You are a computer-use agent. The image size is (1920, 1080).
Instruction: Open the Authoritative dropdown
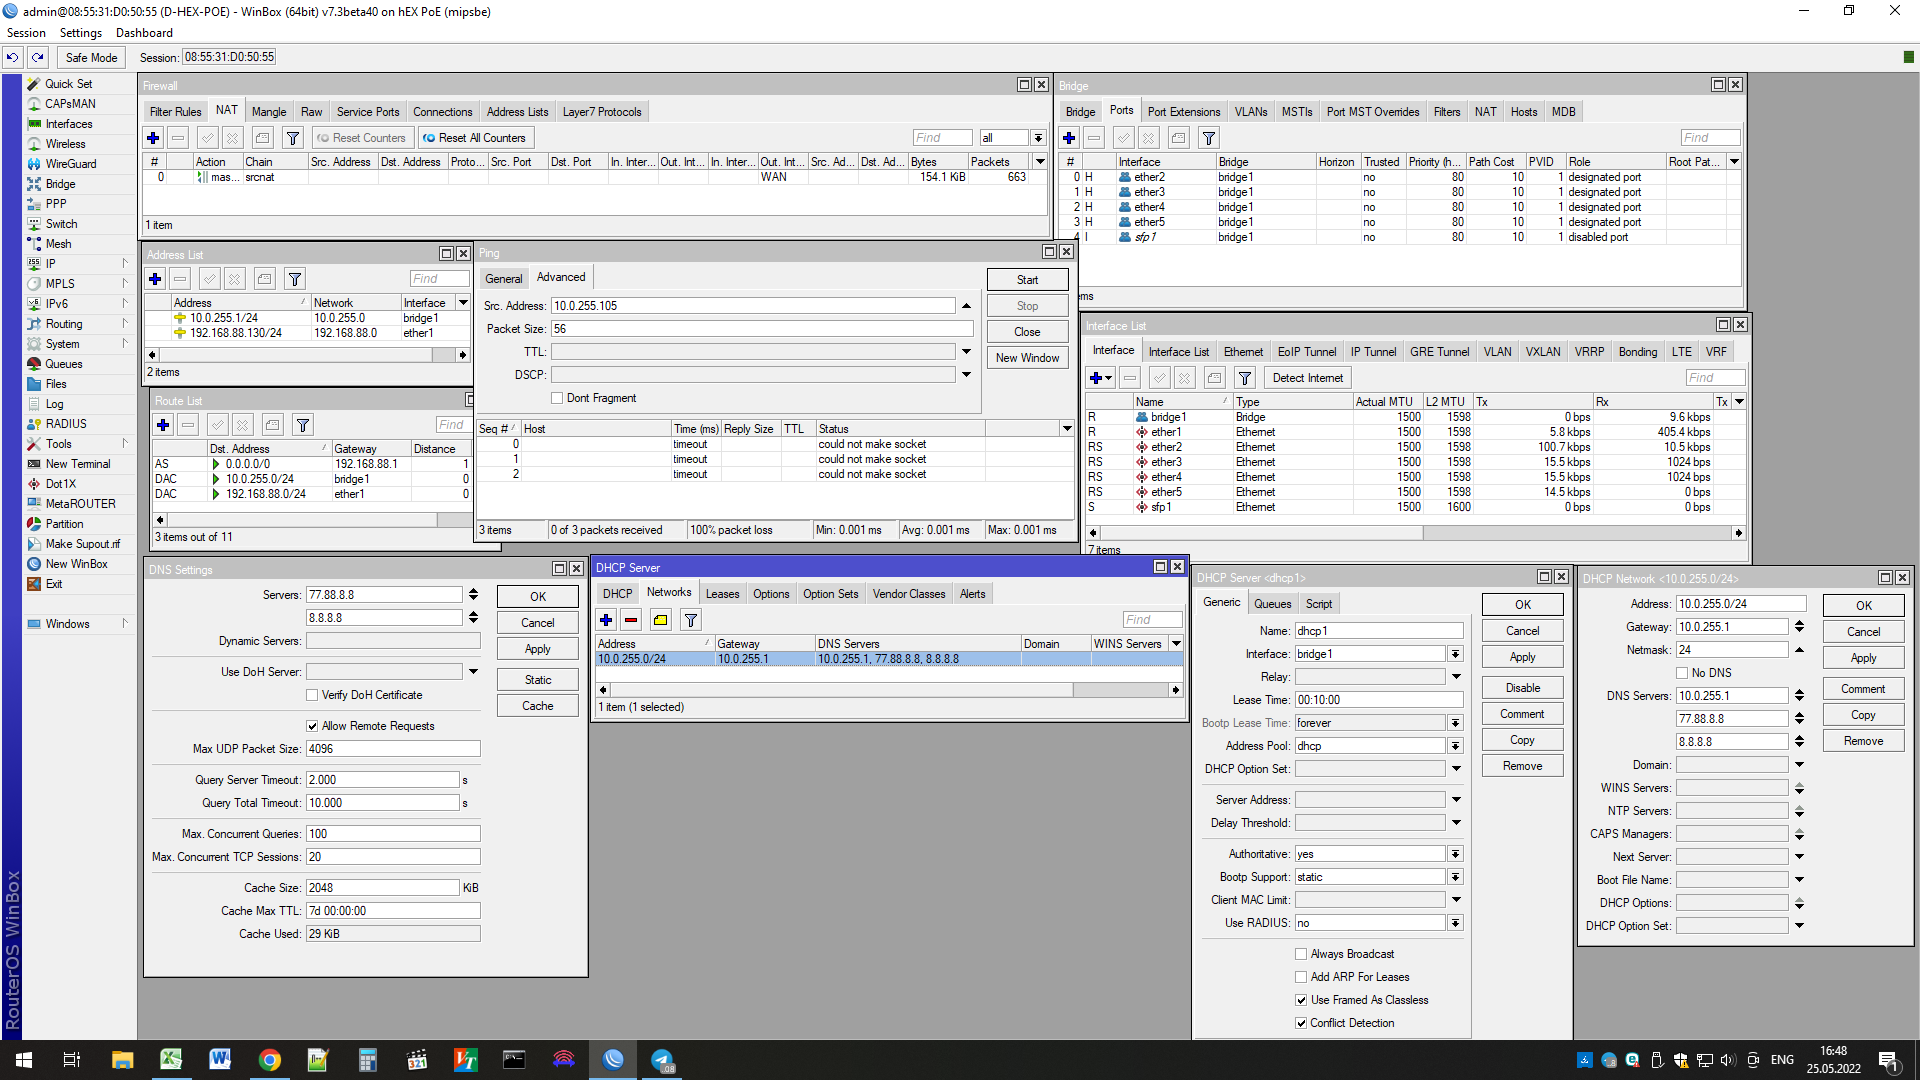point(1455,854)
